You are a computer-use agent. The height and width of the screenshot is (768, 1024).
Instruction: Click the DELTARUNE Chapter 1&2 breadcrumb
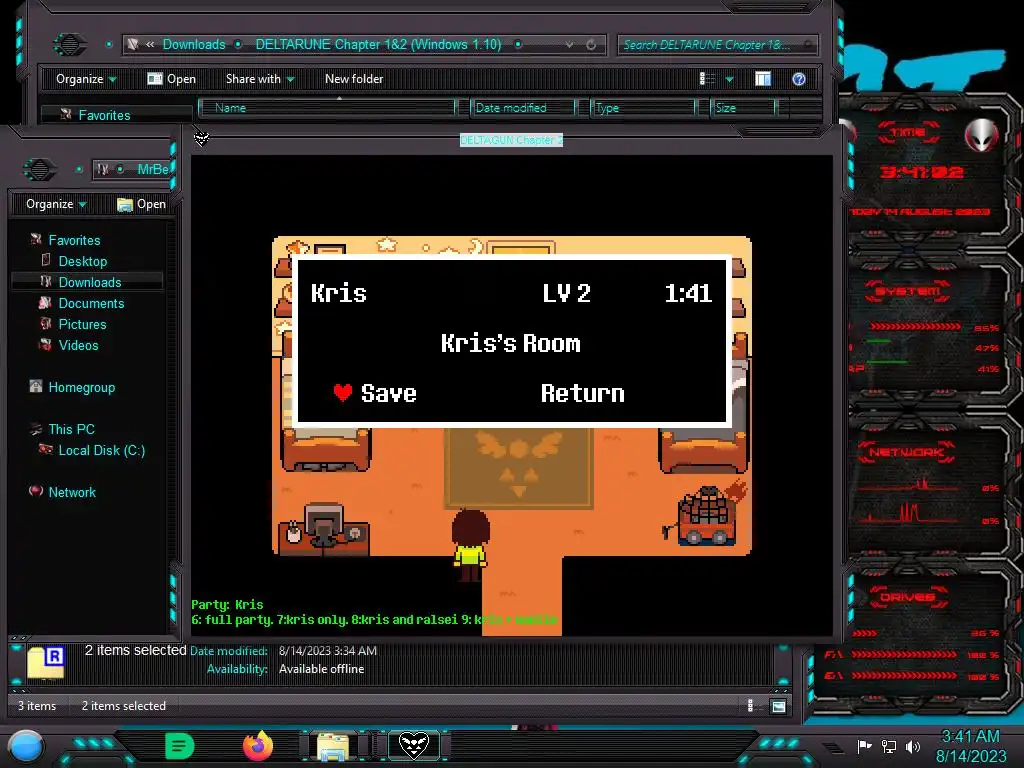pyautogui.click(x=378, y=44)
